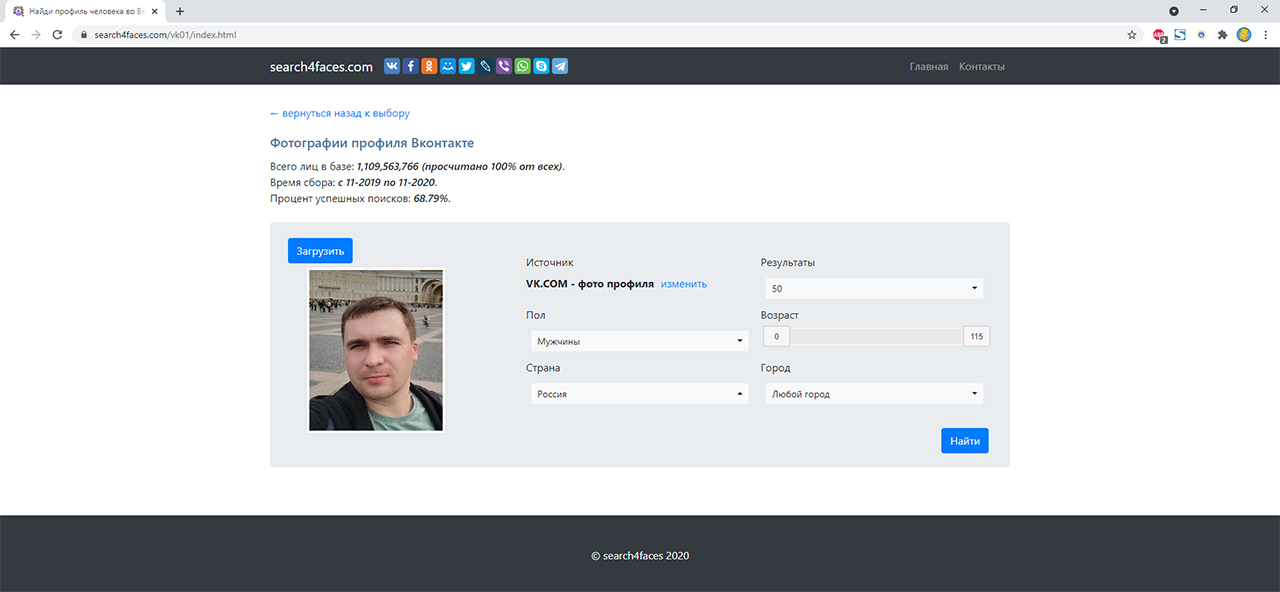Click the © search4faces 2020 footer text

pyautogui.click(x=640, y=556)
